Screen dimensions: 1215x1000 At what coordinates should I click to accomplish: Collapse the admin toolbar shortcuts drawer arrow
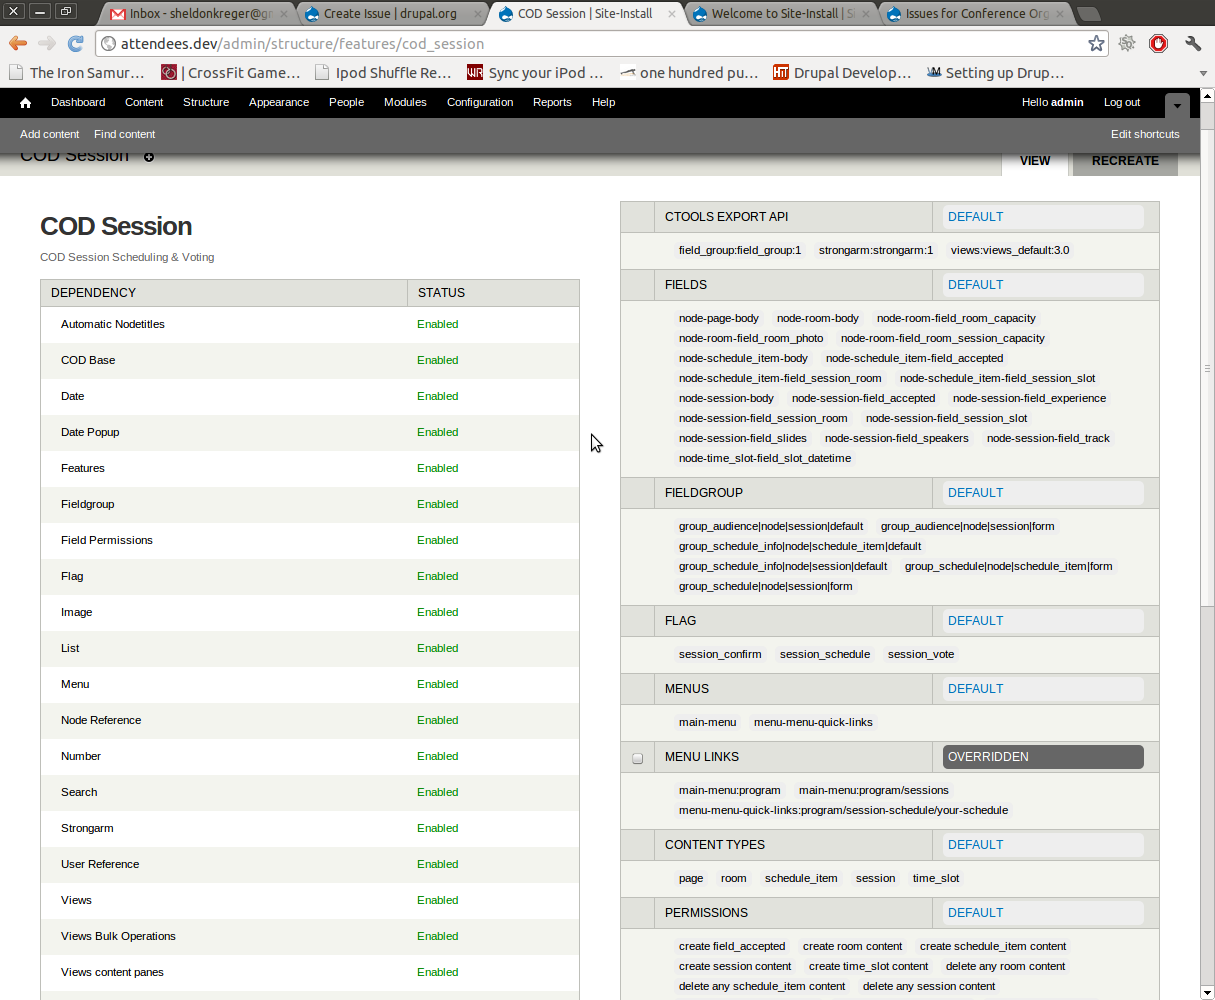1177,104
